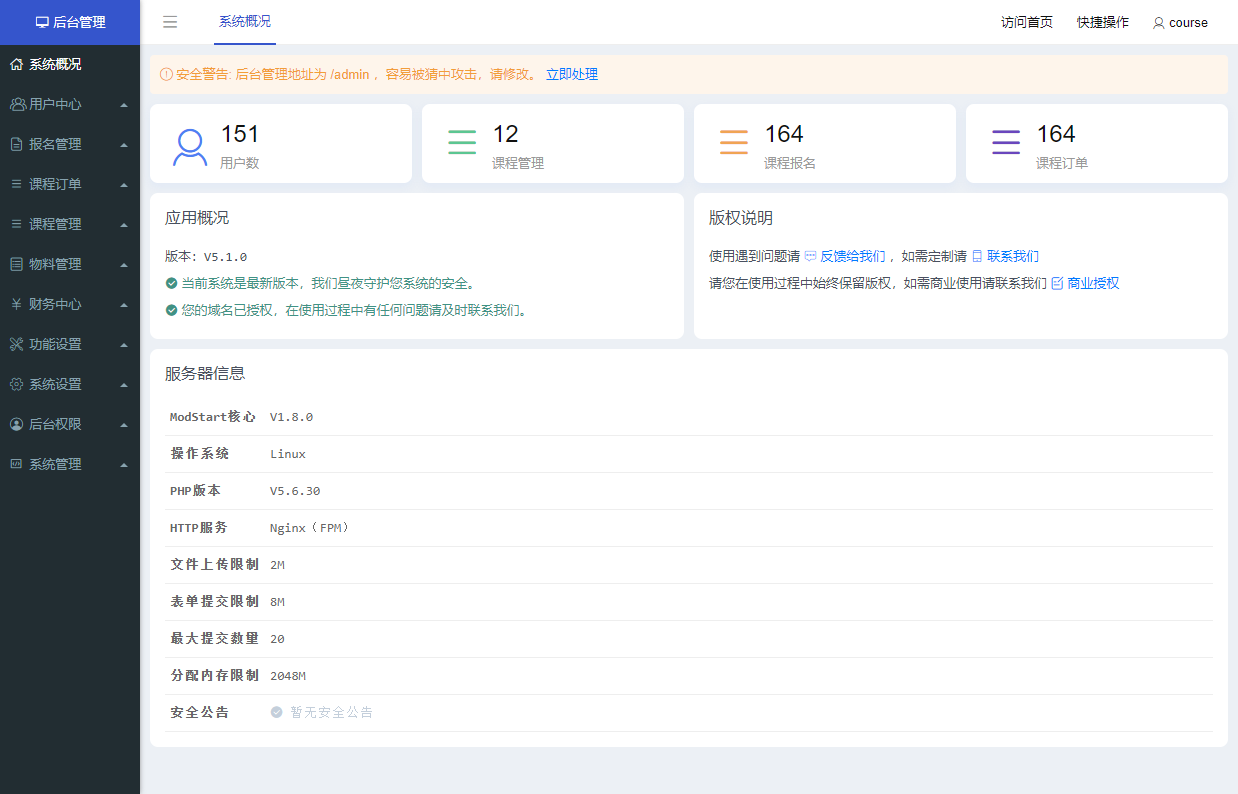Click 164 above the 课程订单 card label
This screenshot has width=1238, height=794.
point(1056,134)
